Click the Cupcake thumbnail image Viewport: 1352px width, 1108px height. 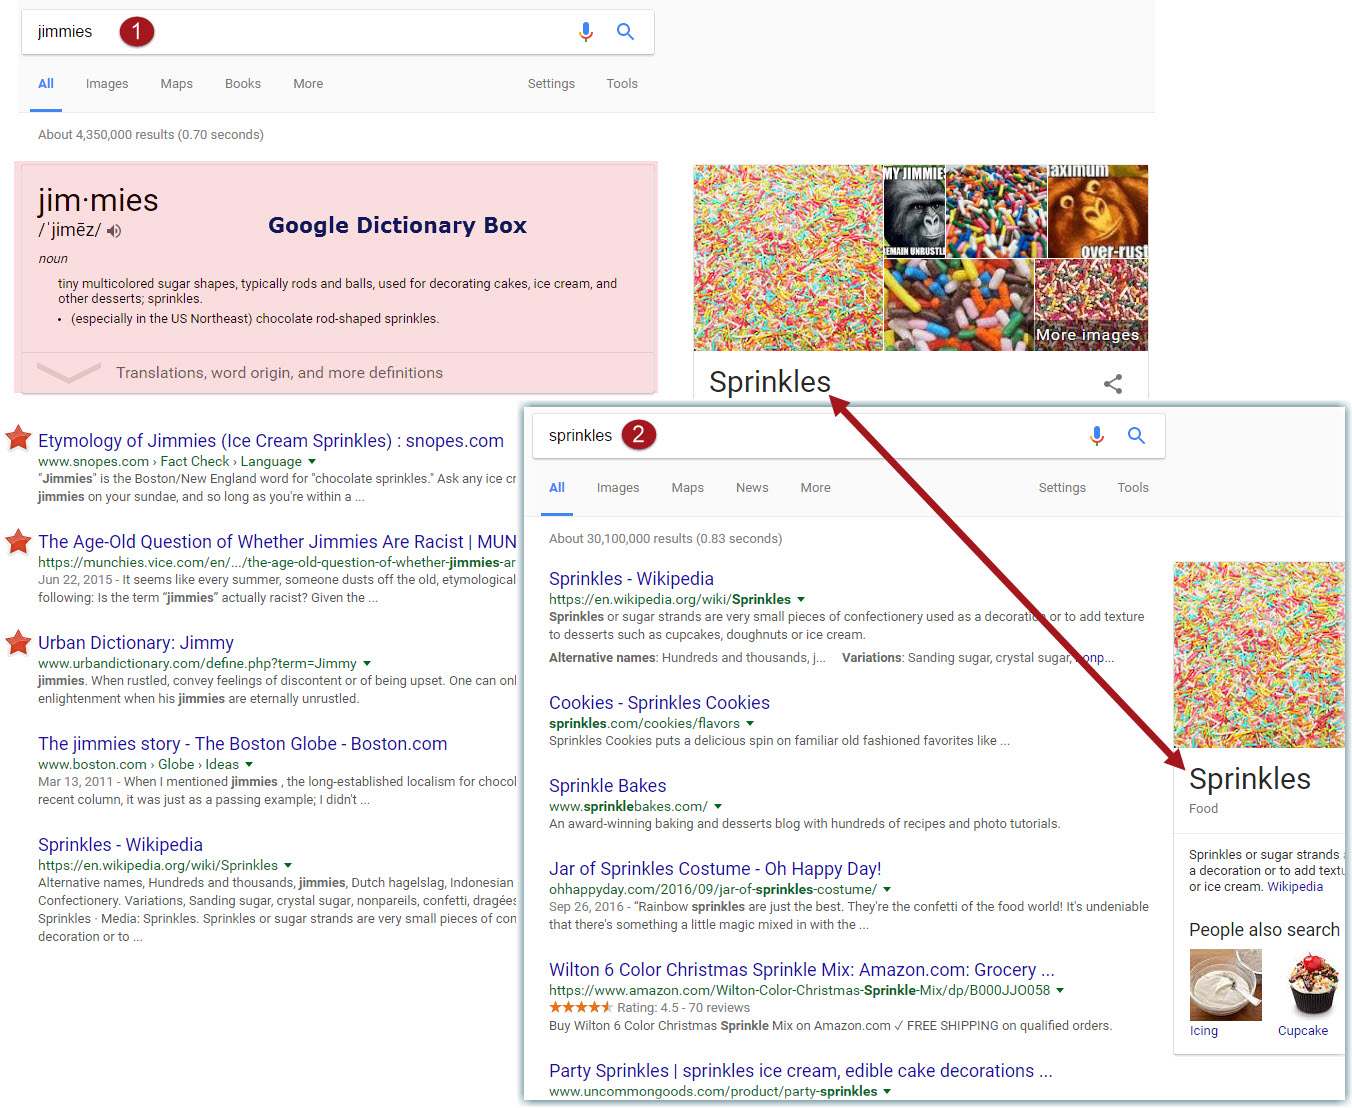1312,984
